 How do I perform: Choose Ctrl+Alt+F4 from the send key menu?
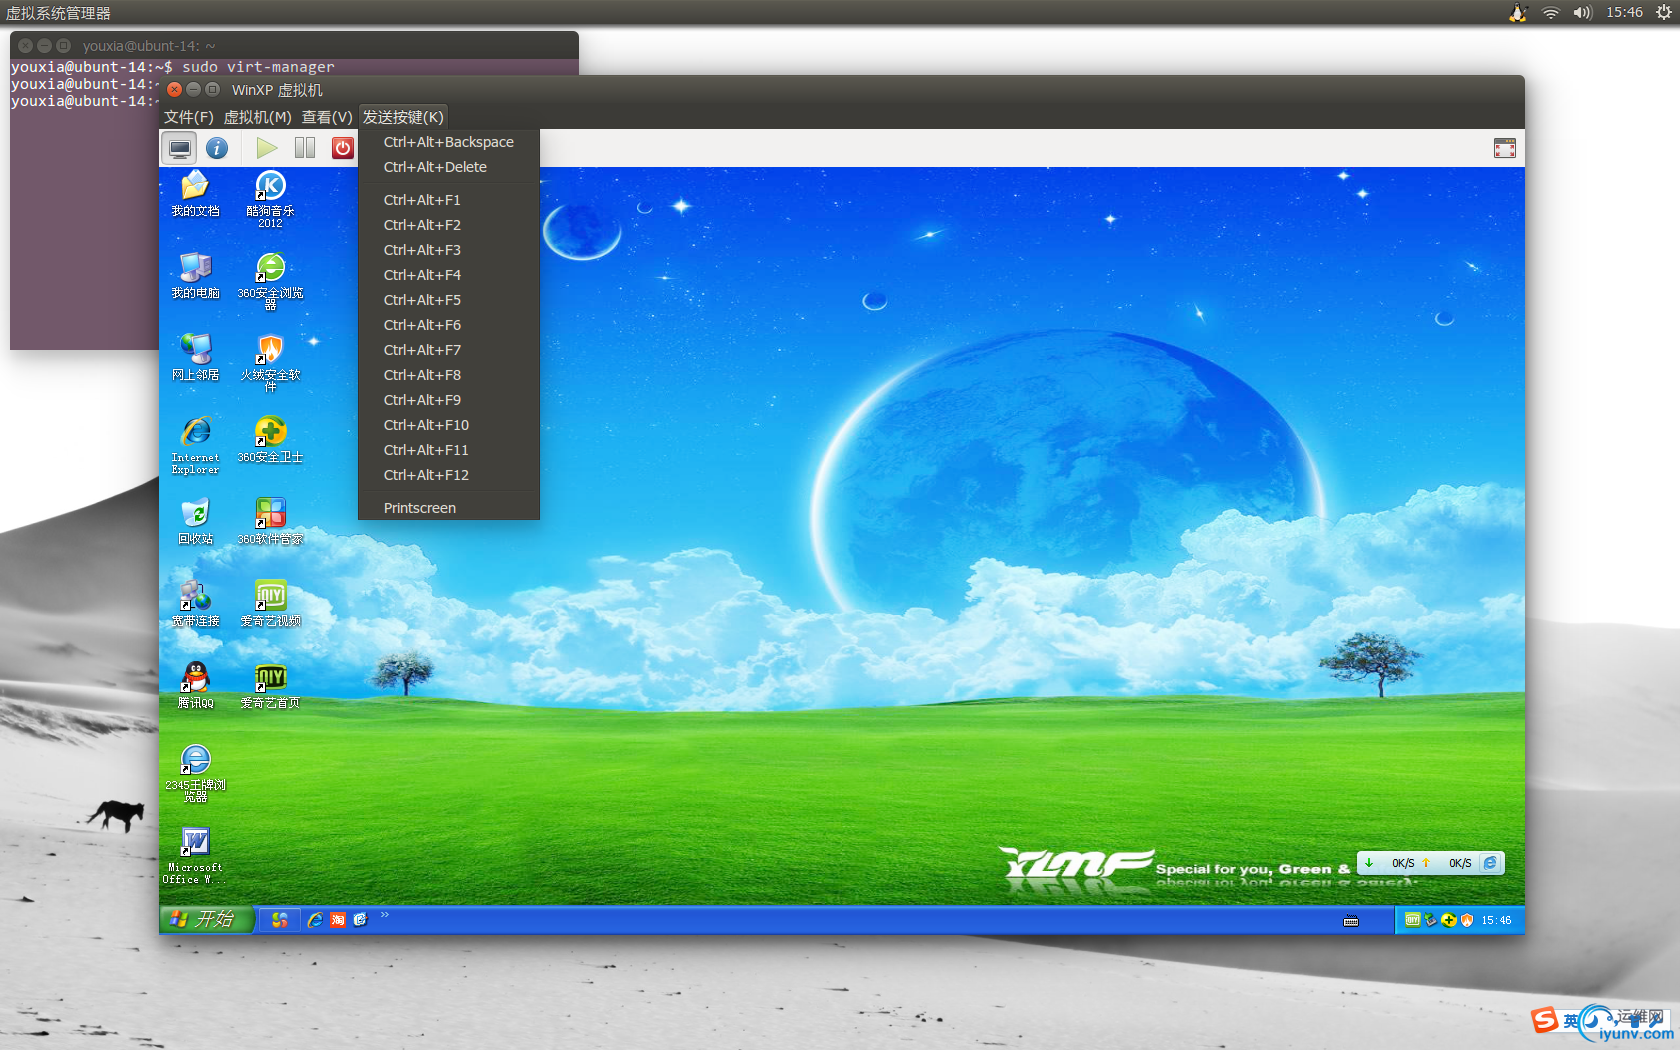tap(449, 275)
